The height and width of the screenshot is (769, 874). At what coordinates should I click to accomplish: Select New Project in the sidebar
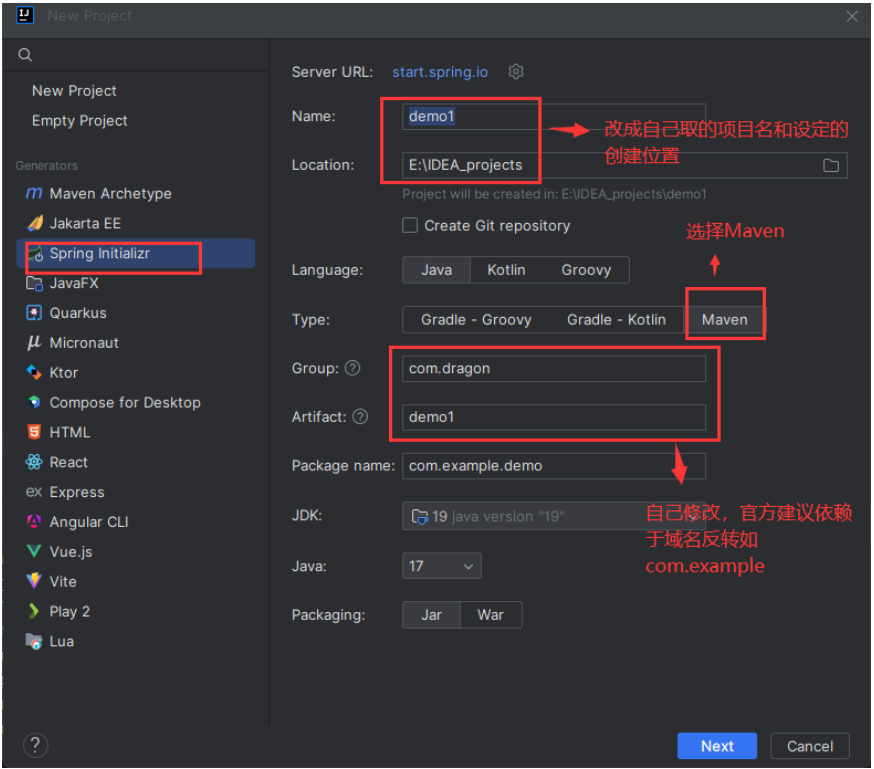74,91
